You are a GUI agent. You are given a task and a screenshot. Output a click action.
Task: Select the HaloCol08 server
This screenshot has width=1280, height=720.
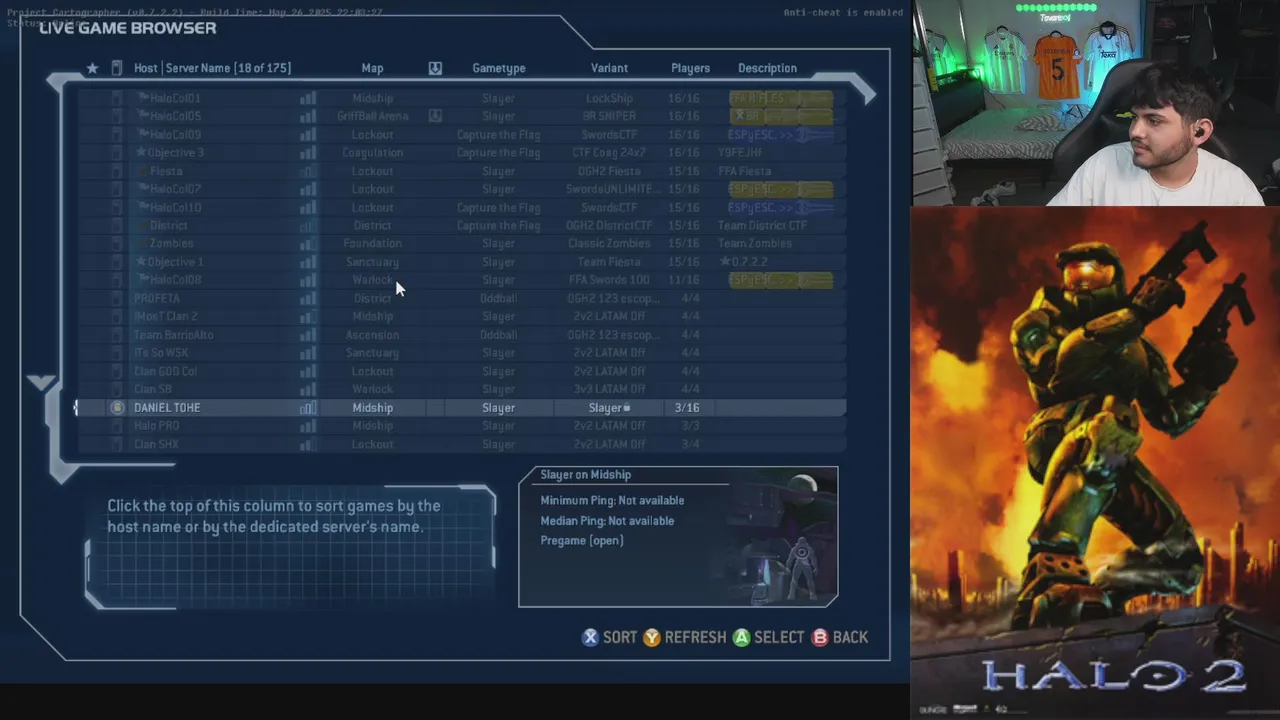point(175,280)
